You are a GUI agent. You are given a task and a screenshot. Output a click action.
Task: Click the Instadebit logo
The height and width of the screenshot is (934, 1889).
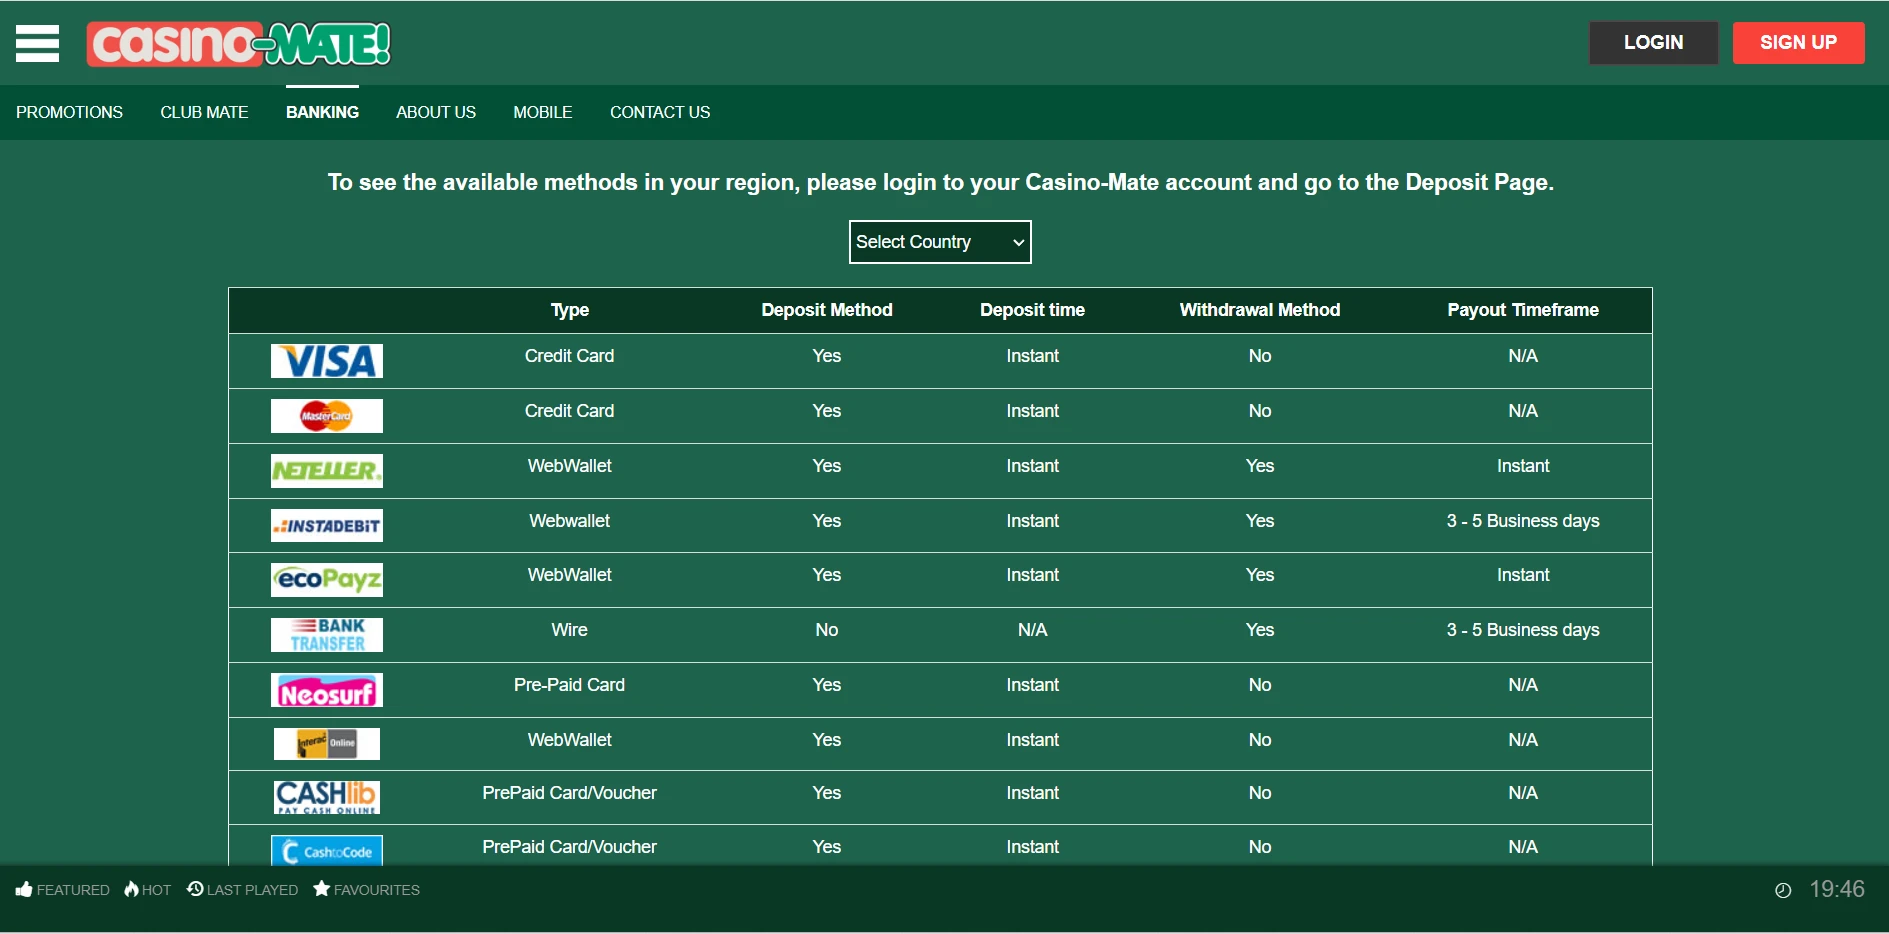327,526
